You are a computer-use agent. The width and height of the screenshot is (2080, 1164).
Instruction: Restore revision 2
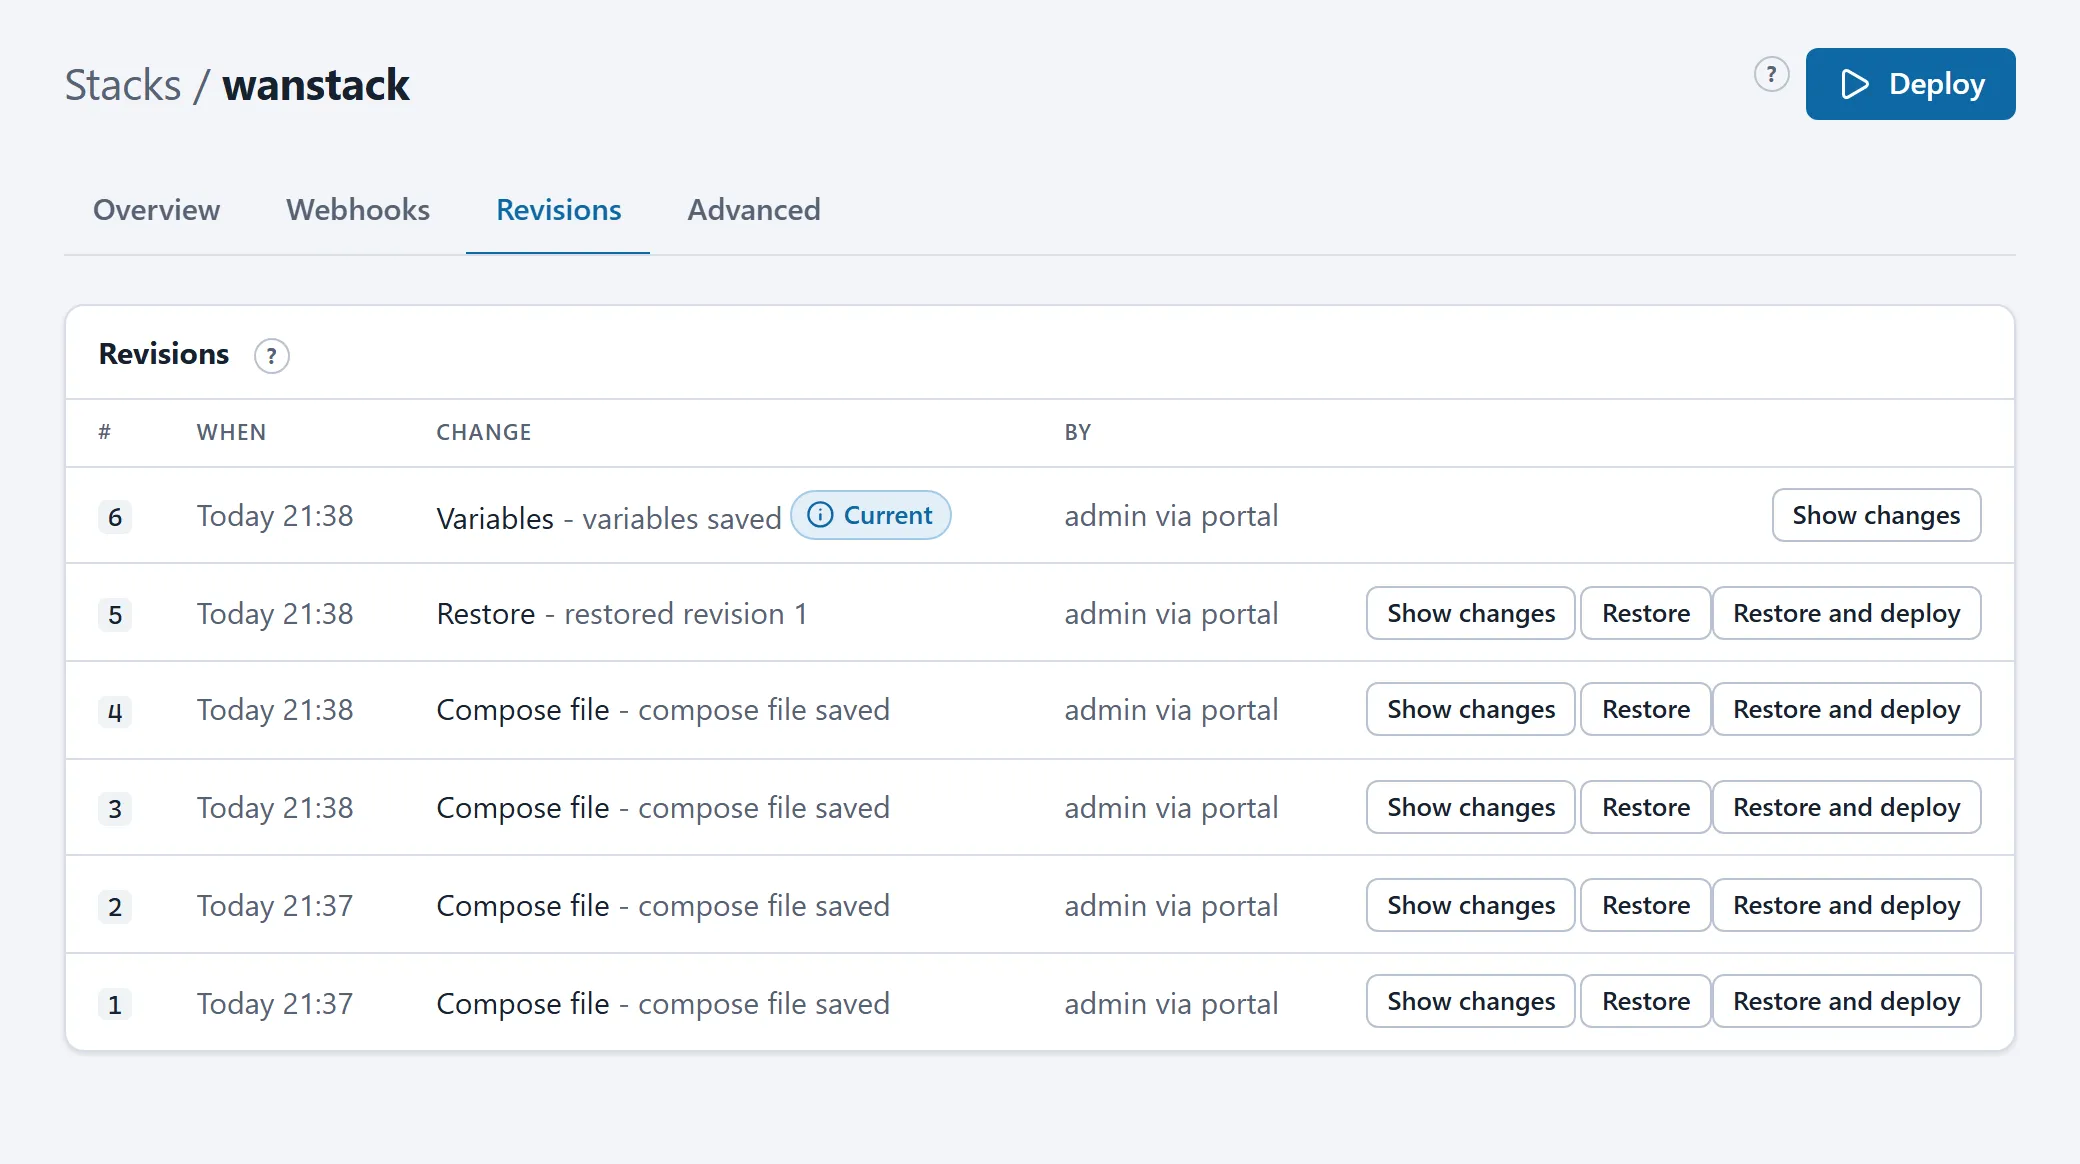(1645, 905)
